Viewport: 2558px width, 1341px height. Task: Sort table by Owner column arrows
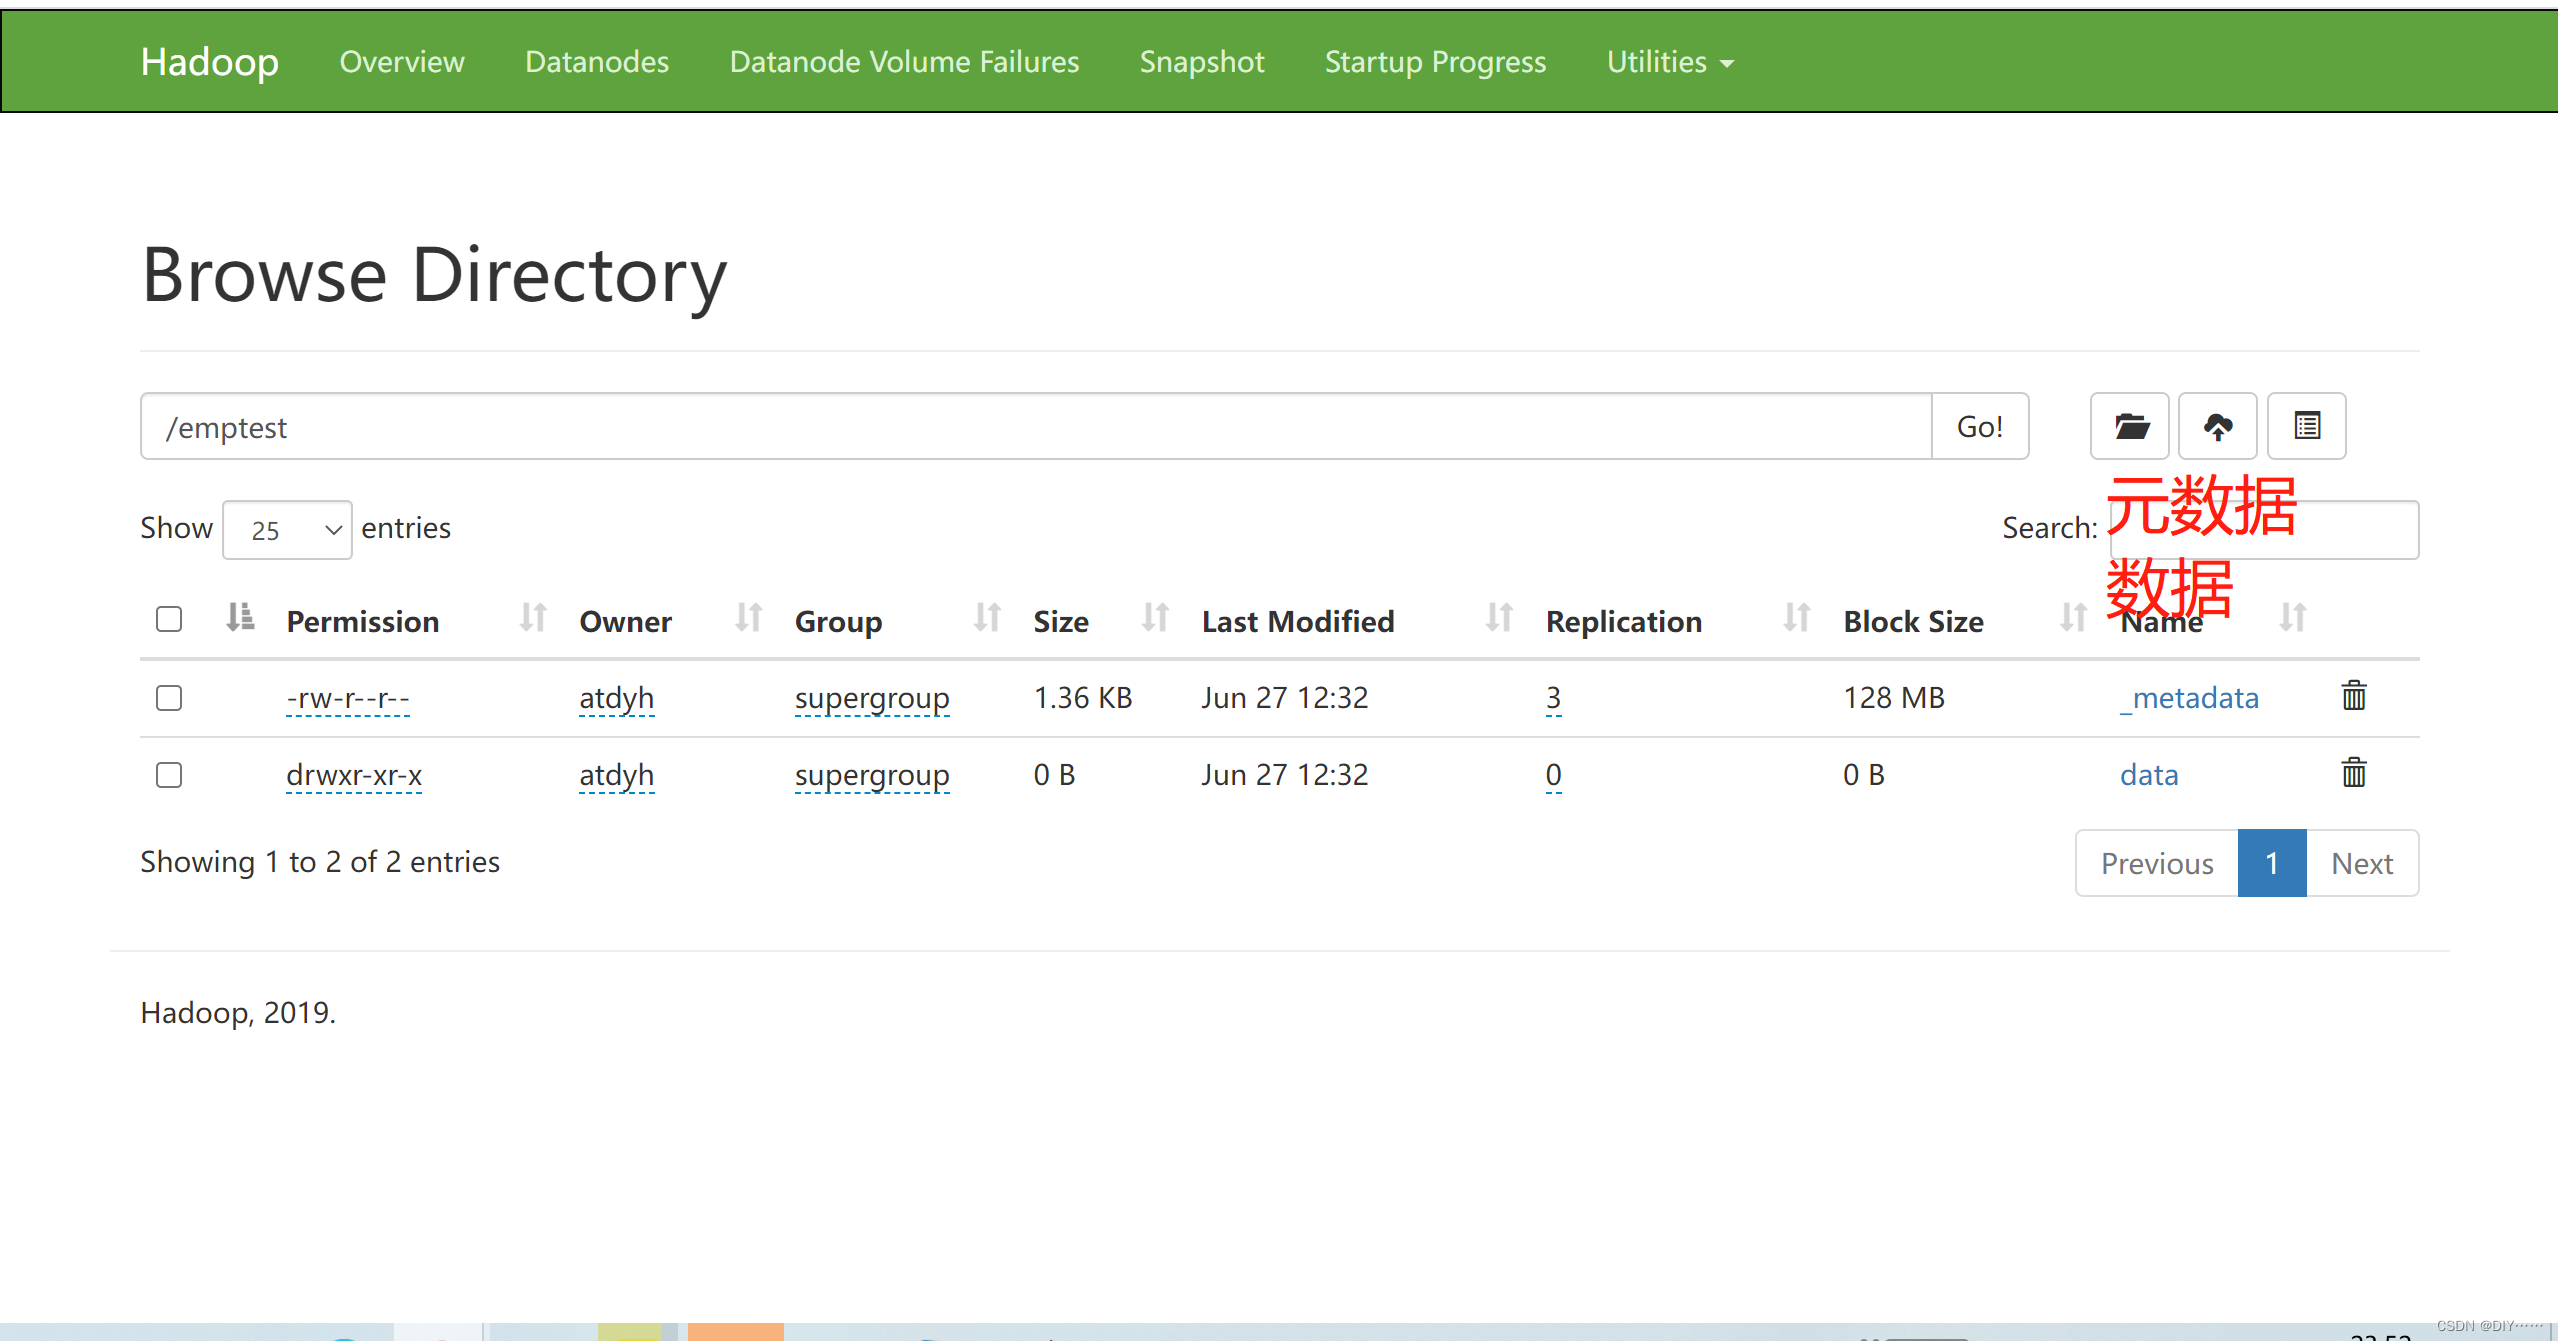[x=749, y=618]
